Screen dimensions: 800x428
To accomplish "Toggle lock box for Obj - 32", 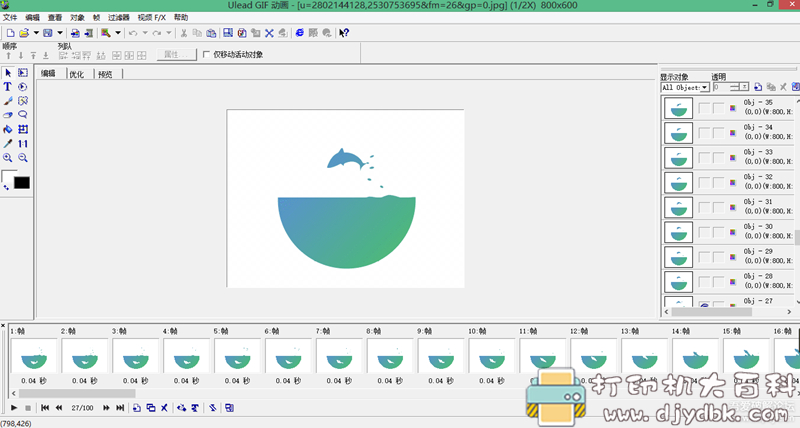I will click(718, 182).
